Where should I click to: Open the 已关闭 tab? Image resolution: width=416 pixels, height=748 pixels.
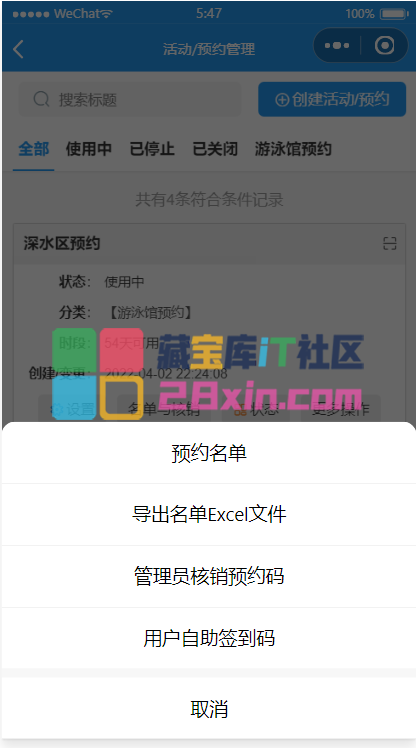point(215,149)
